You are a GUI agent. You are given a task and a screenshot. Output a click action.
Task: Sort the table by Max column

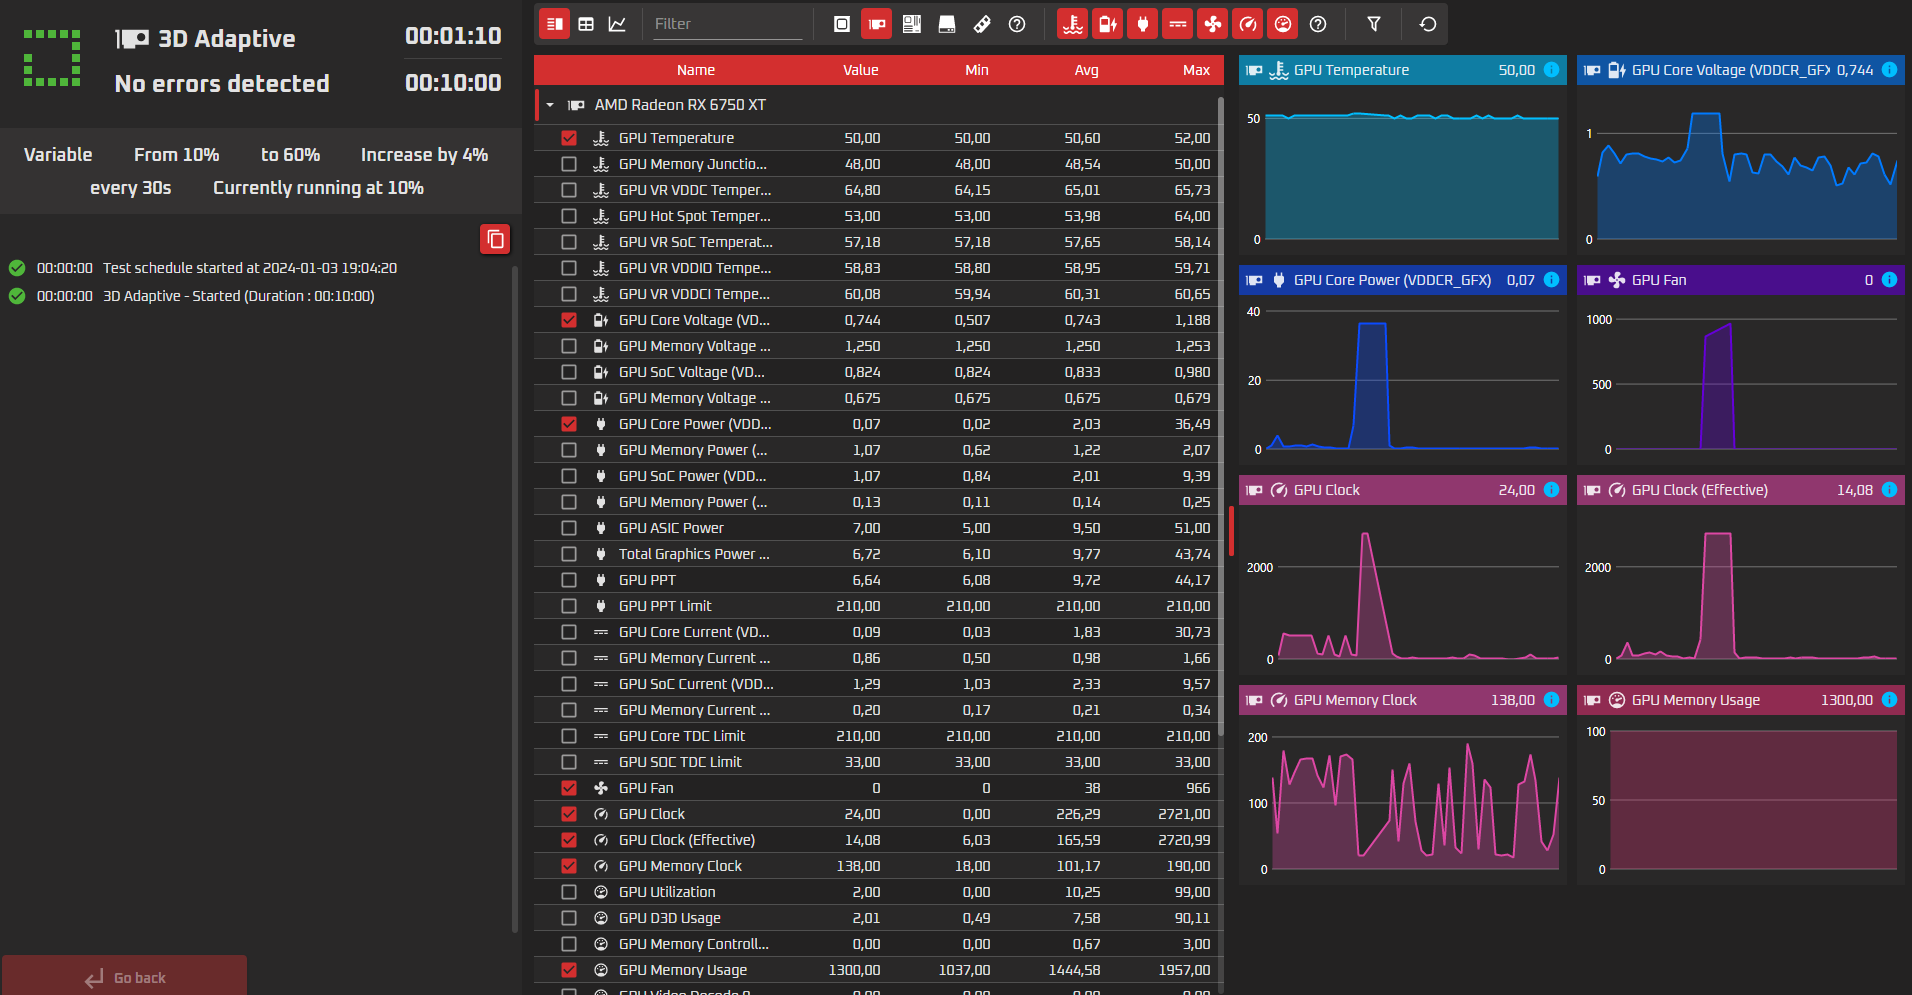(x=1196, y=70)
